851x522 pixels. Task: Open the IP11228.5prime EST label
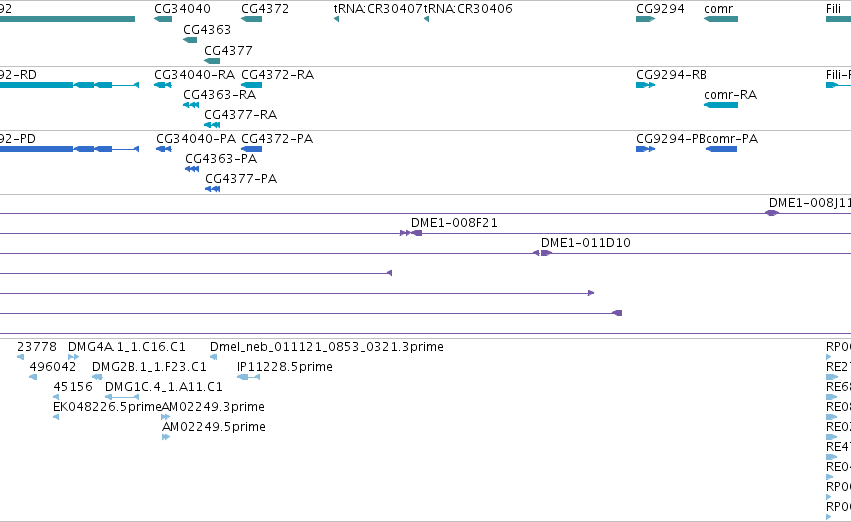(x=285, y=366)
